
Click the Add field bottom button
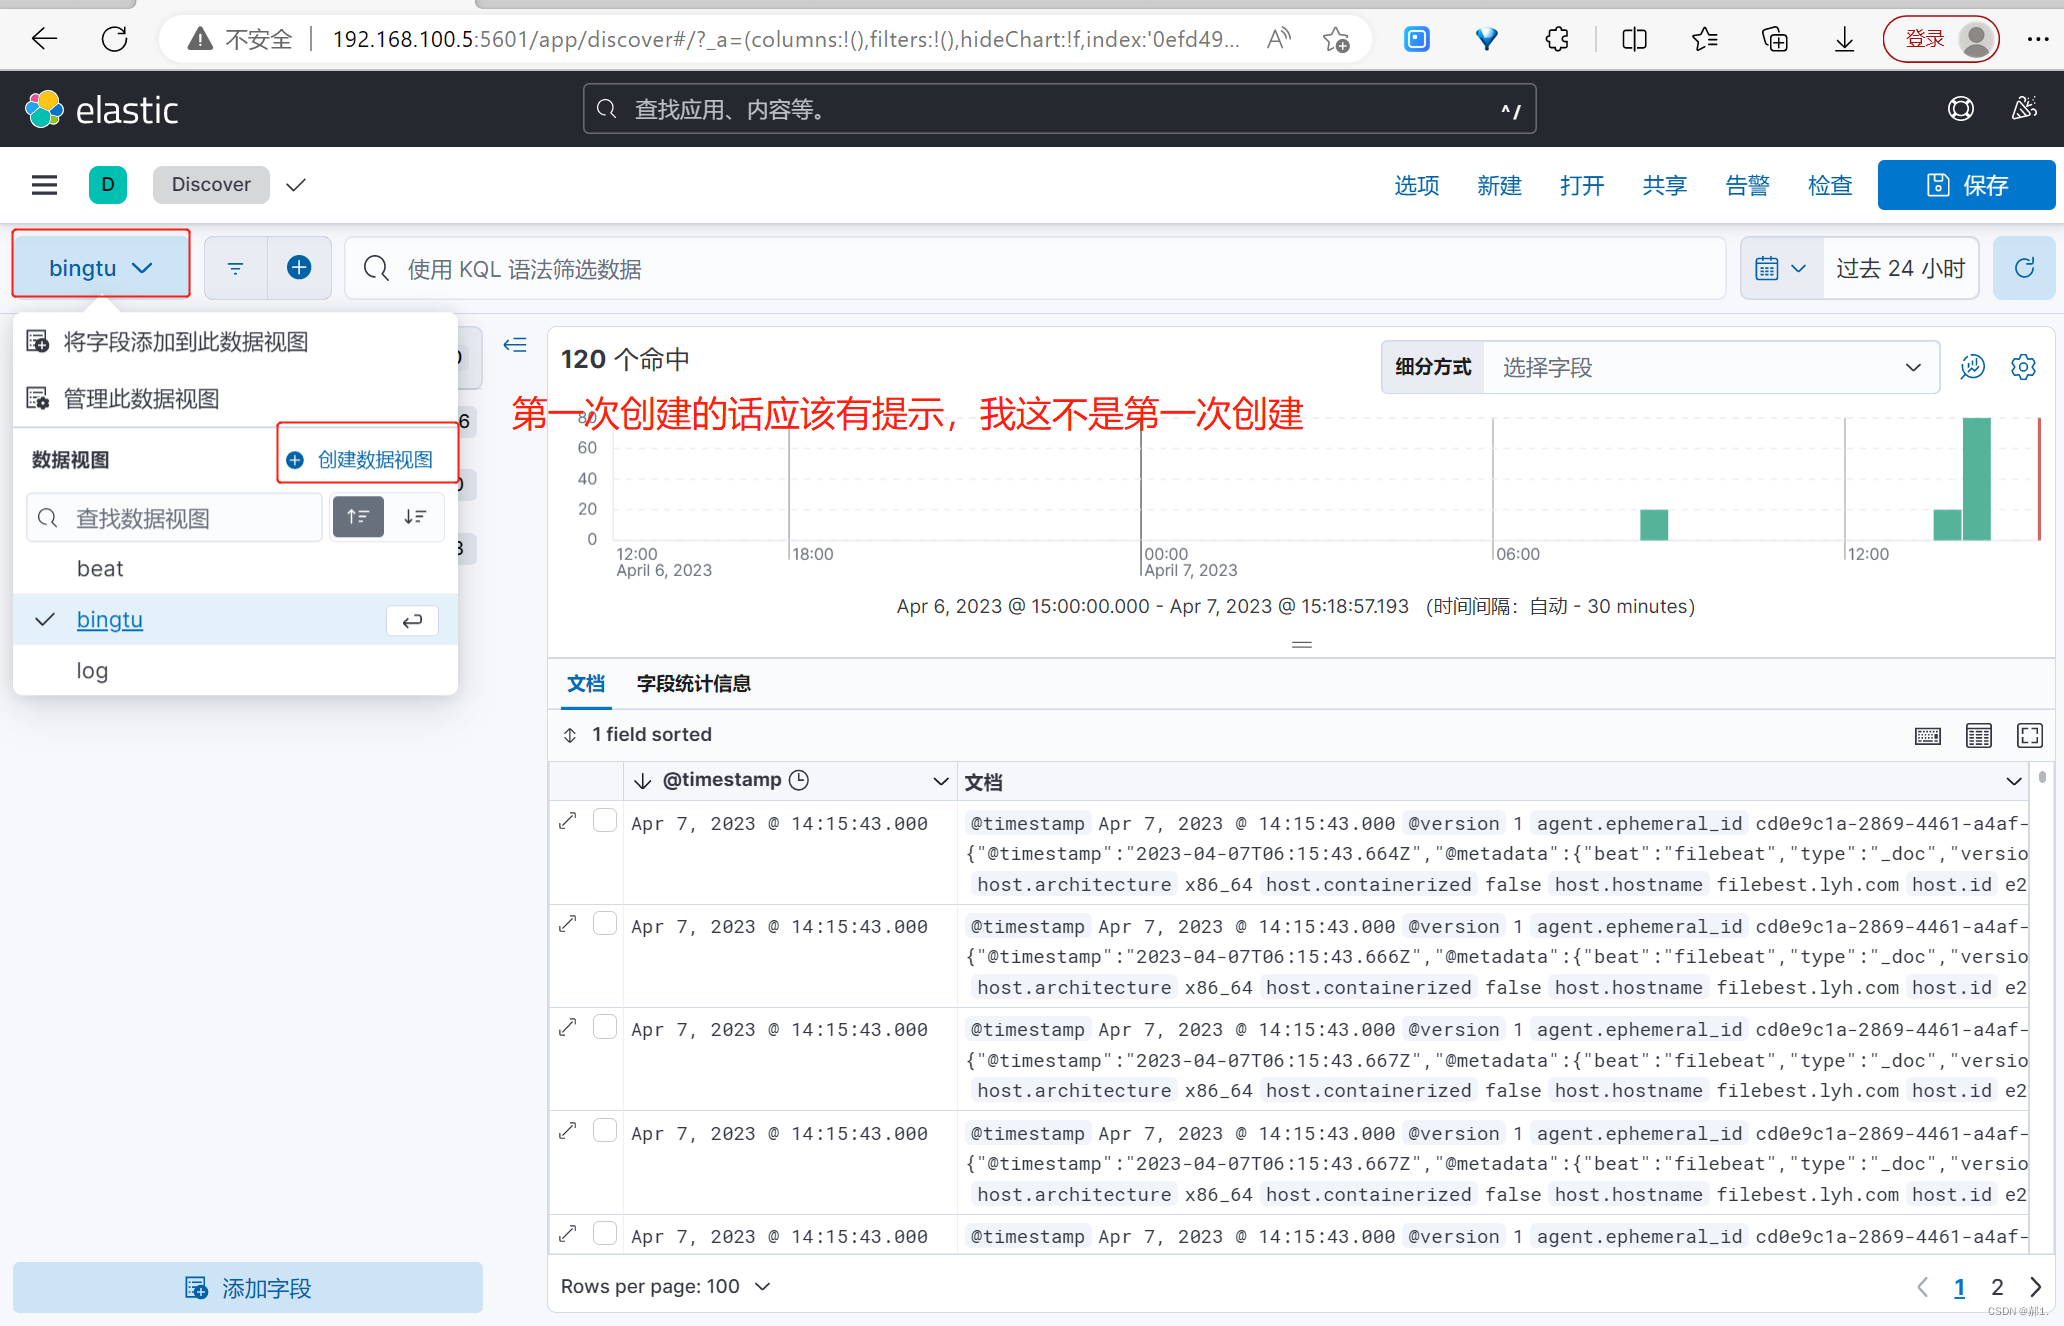[x=247, y=1287]
